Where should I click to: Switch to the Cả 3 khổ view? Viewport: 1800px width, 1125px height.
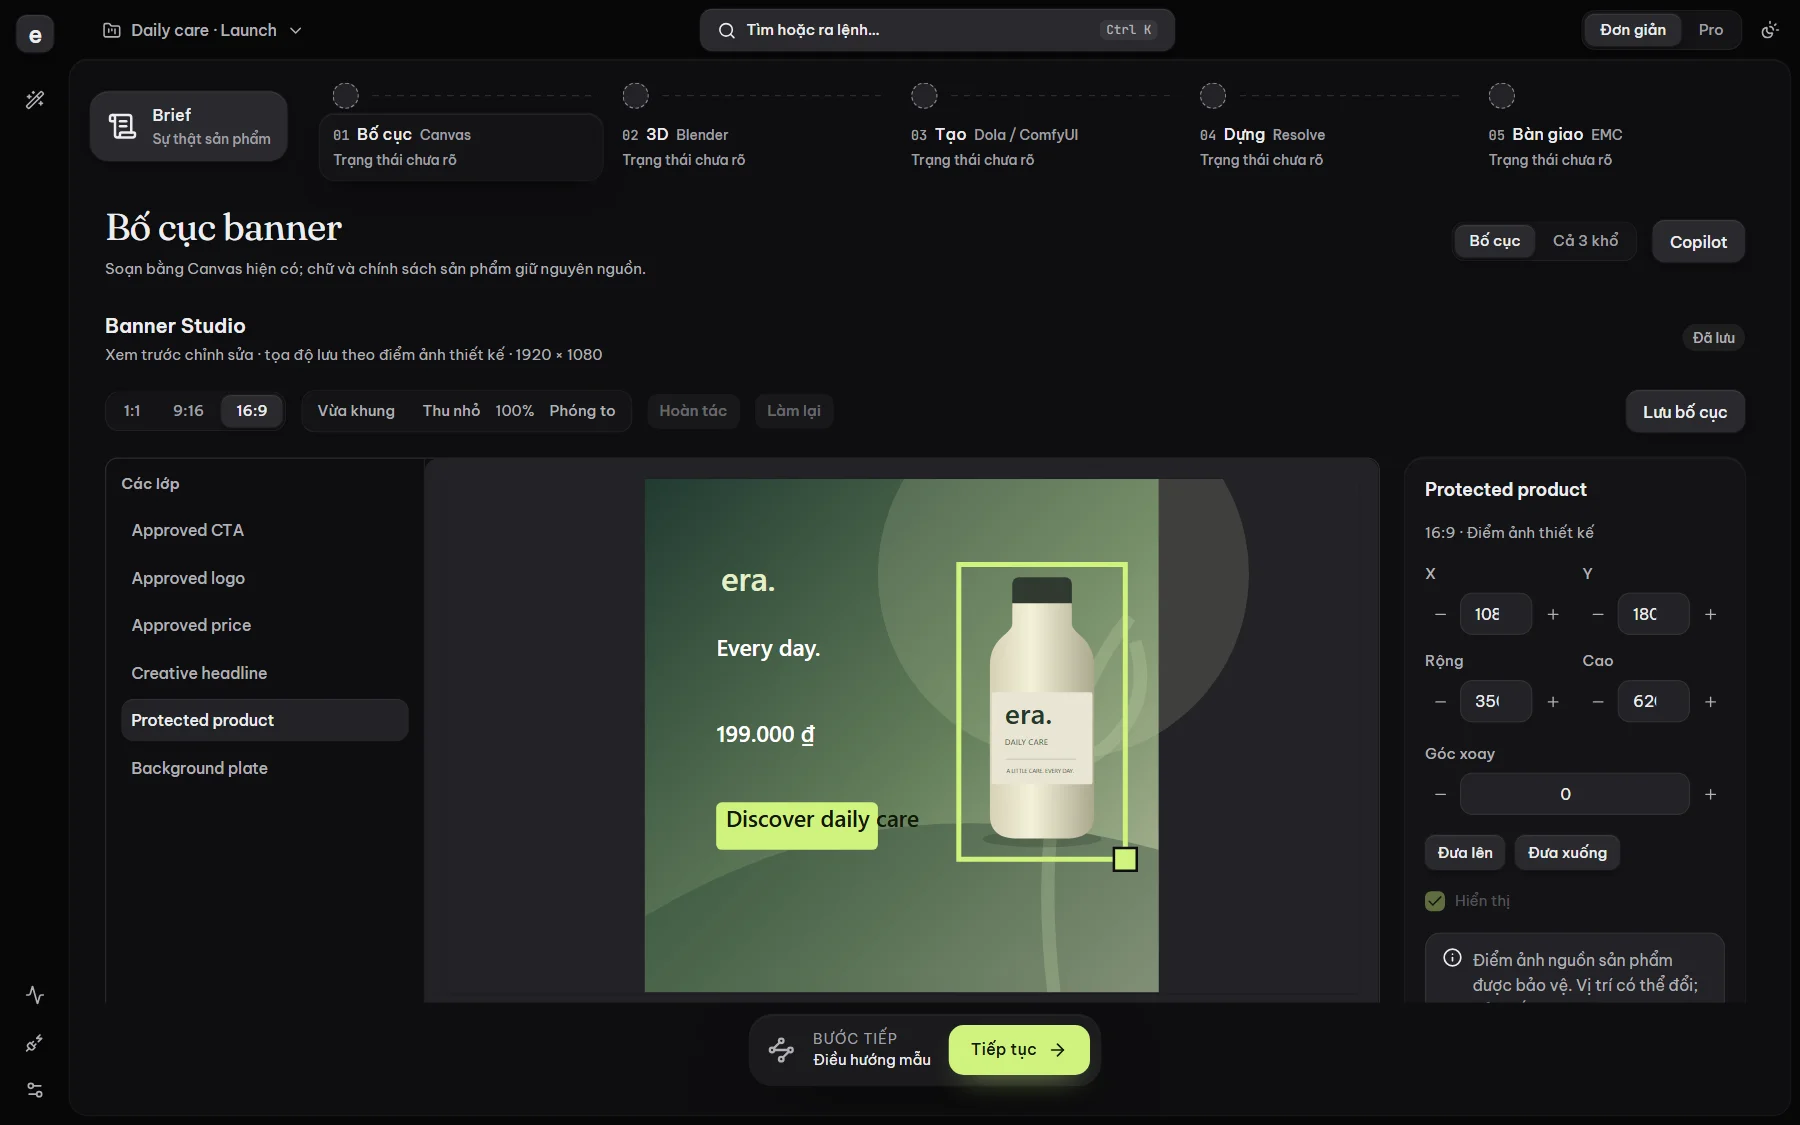click(1585, 241)
